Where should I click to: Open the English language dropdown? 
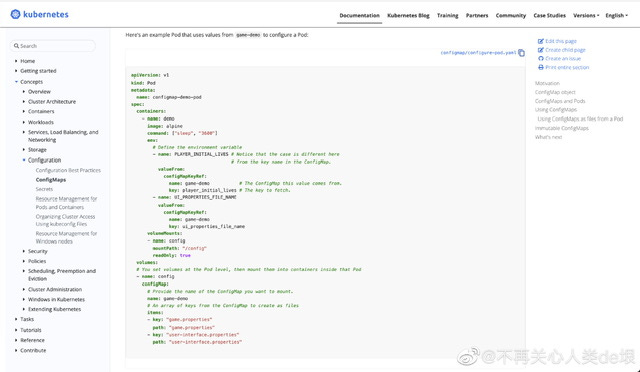(x=616, y=16)
